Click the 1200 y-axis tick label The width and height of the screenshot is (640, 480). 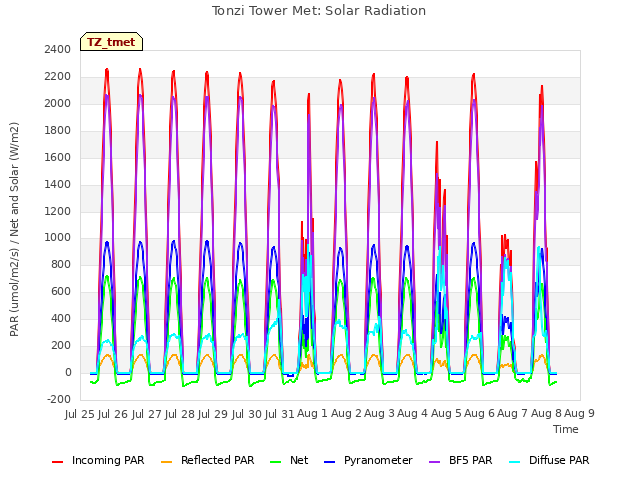click(x=58, y=211)
